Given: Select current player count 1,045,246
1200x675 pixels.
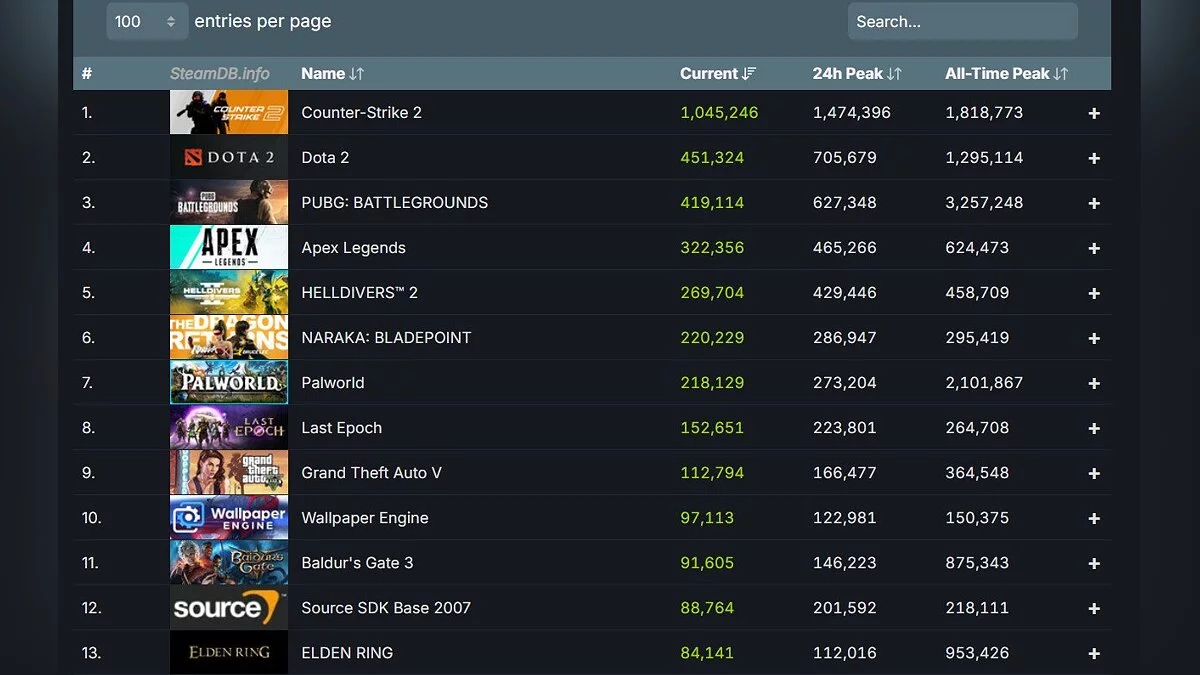Looking at the screenshot, I should pos(719,112).
